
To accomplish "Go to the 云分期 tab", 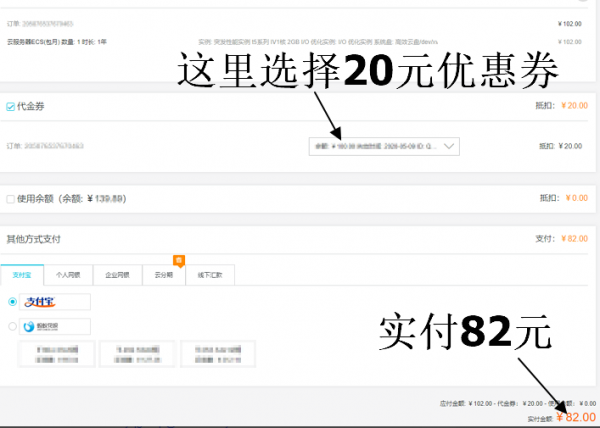I will [164, 274].
